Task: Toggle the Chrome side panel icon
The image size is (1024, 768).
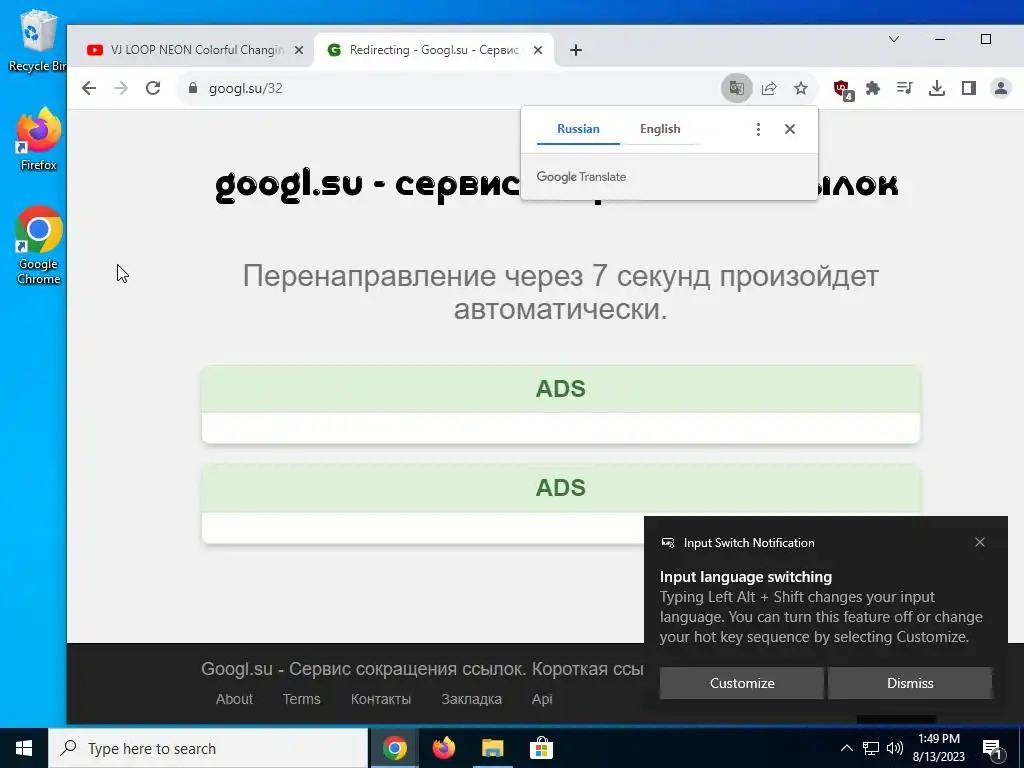Action: 968,88
